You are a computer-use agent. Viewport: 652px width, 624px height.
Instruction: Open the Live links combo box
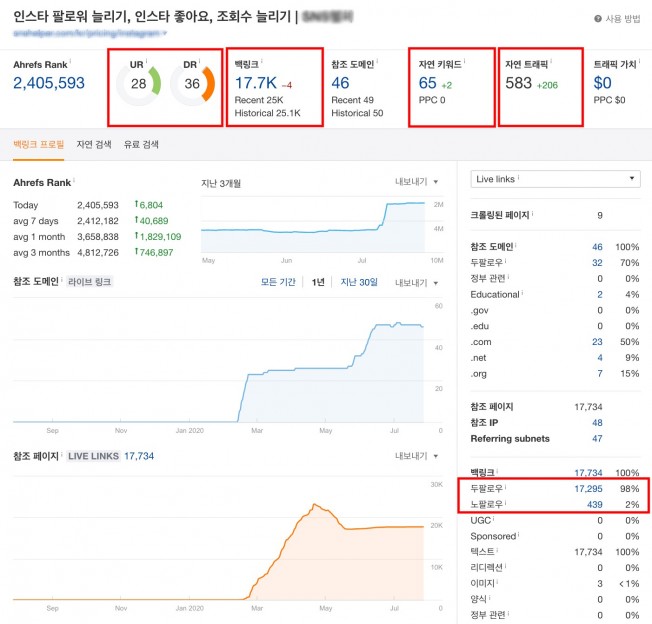click(x=556, y=179)
